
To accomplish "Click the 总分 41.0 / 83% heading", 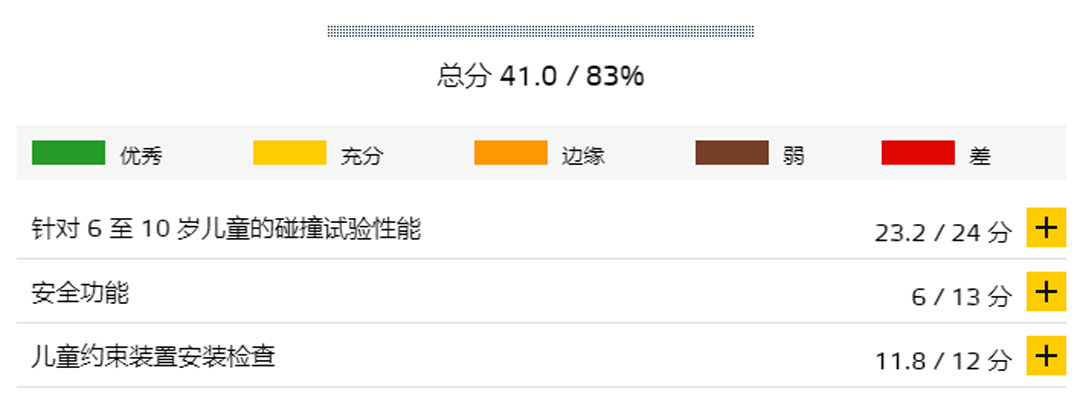I will point(540,76).
